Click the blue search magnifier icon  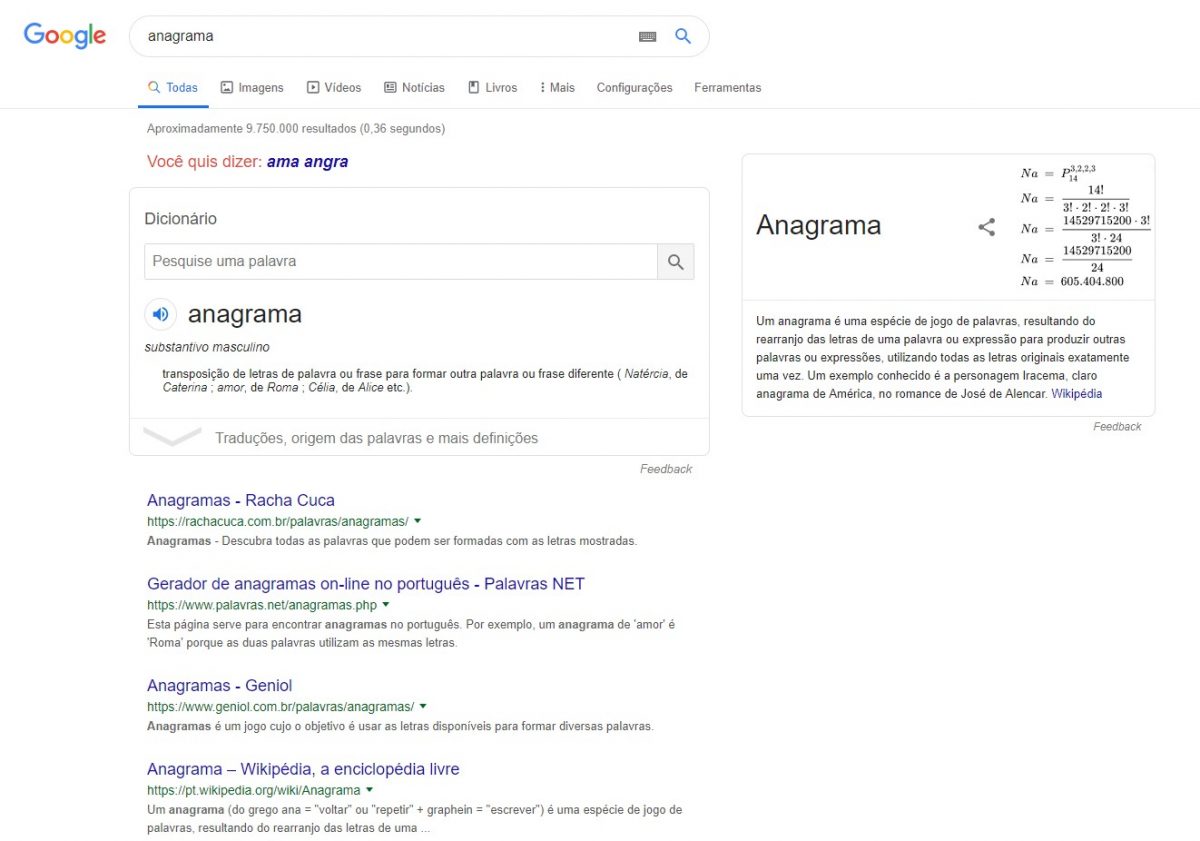tap(683, 36)
